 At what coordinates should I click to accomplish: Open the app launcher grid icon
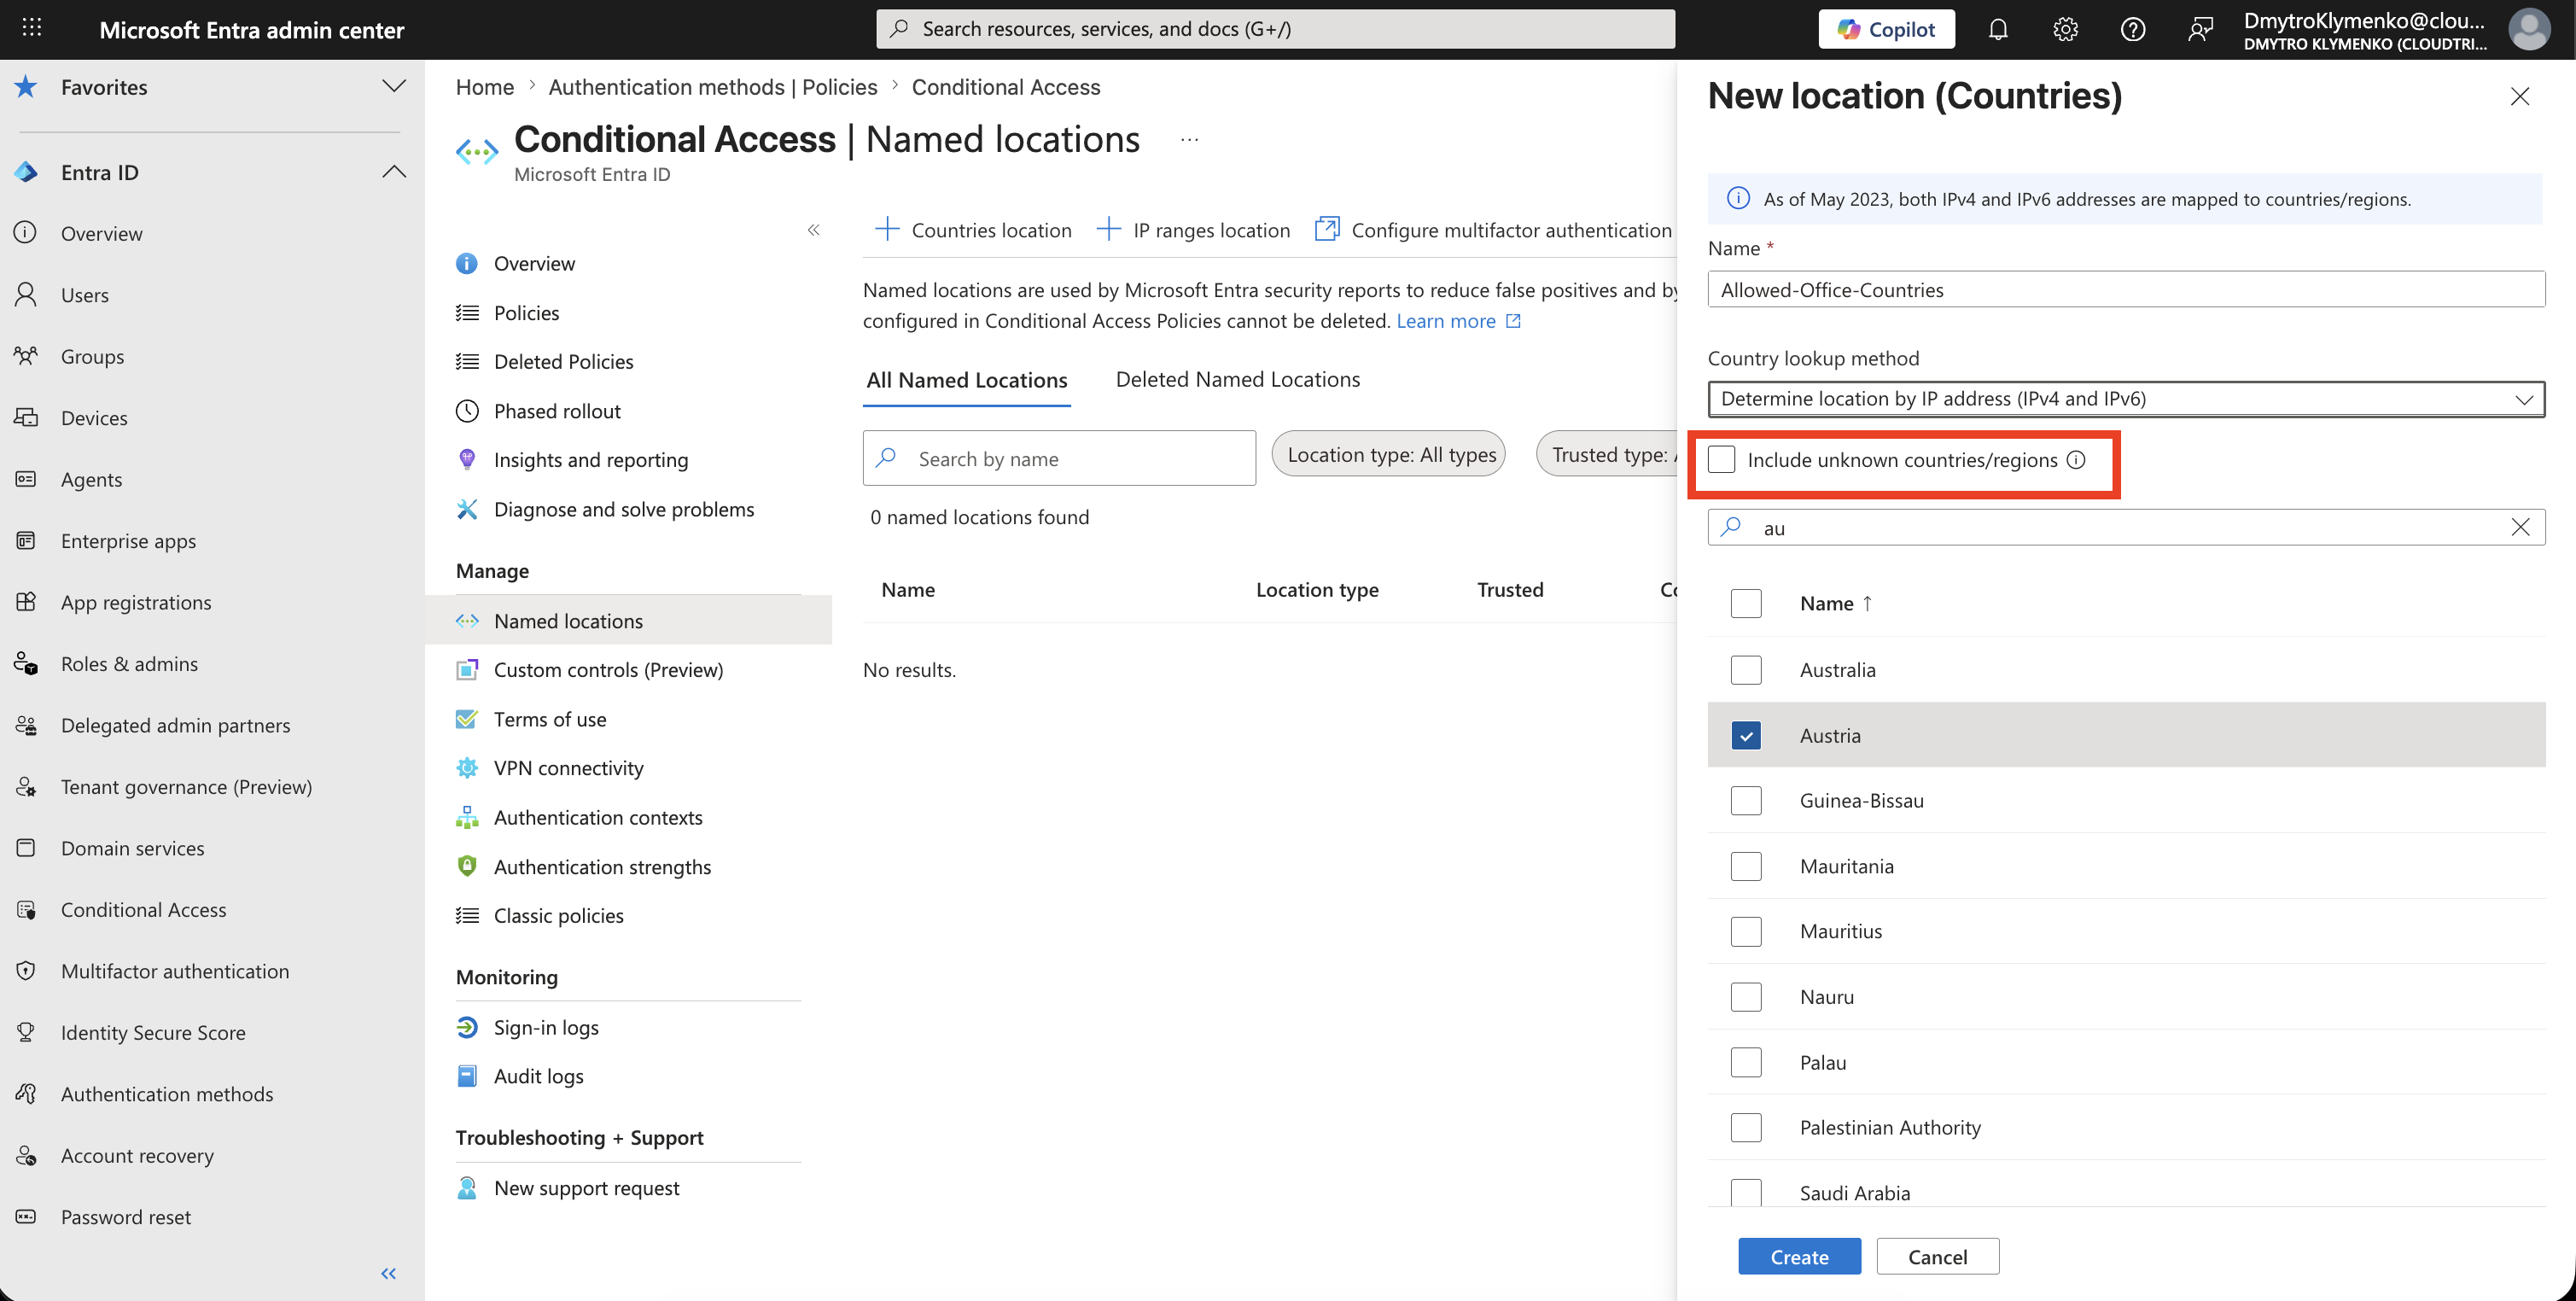tap(32, 28)
